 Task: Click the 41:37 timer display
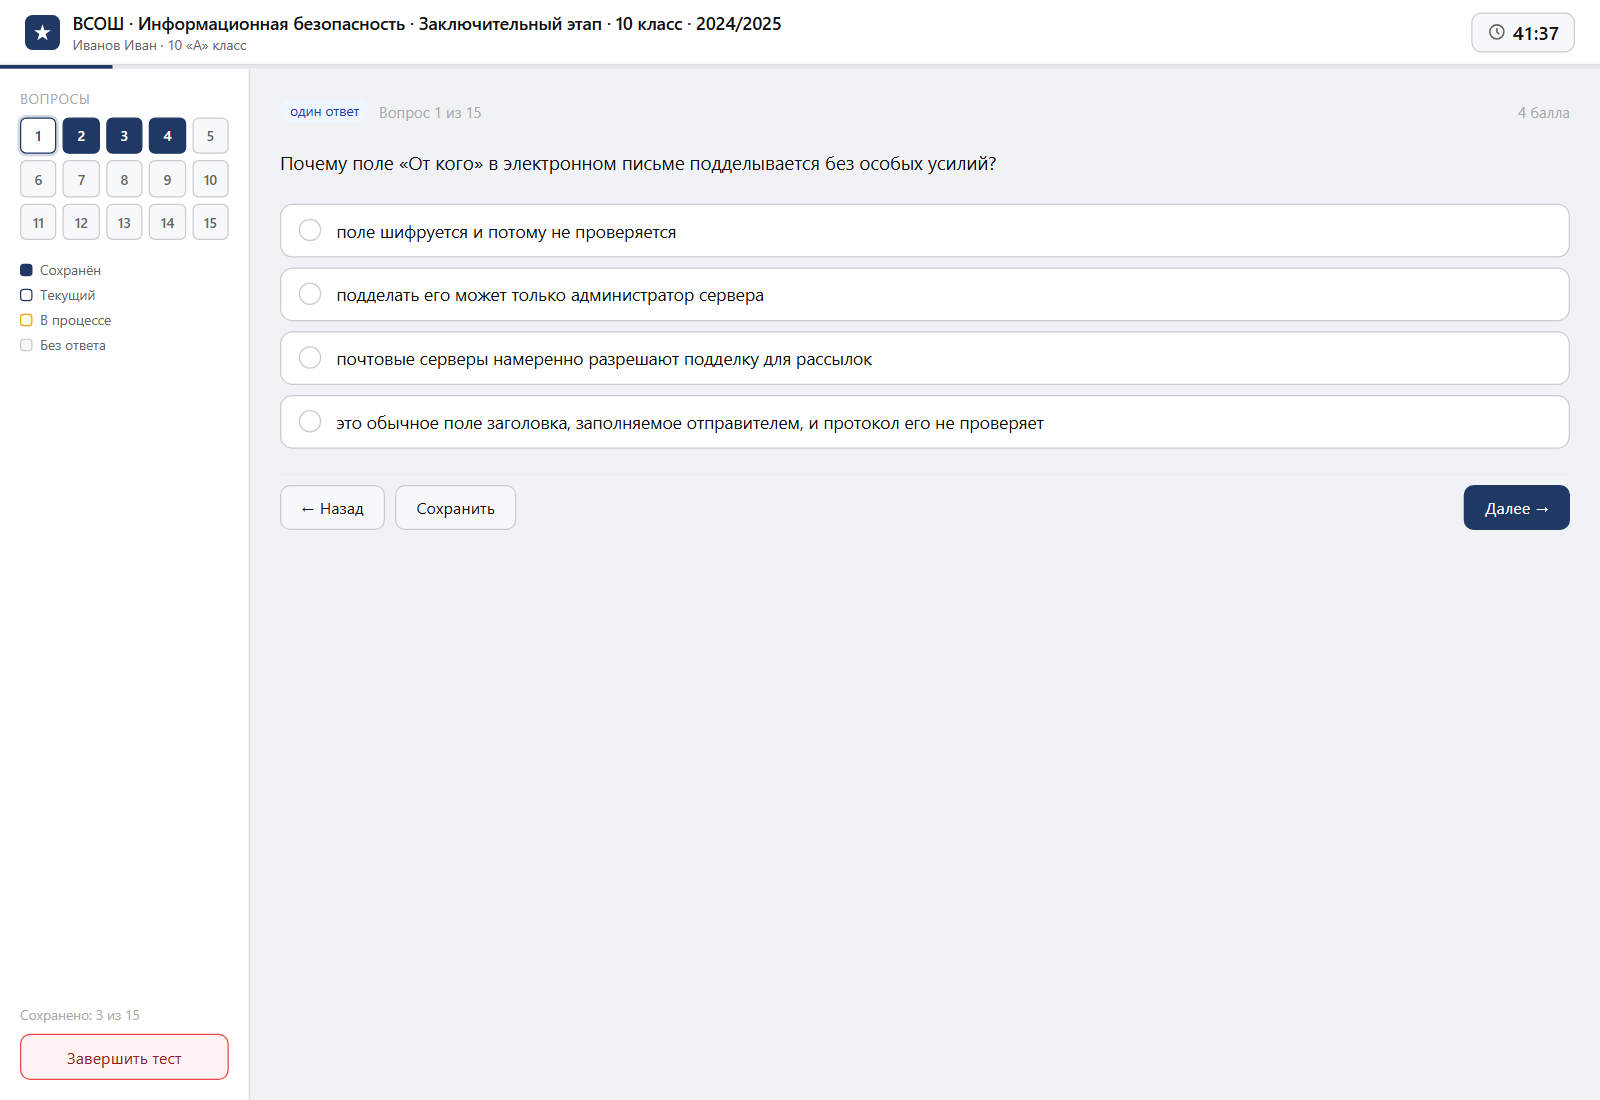(1523, 33)
